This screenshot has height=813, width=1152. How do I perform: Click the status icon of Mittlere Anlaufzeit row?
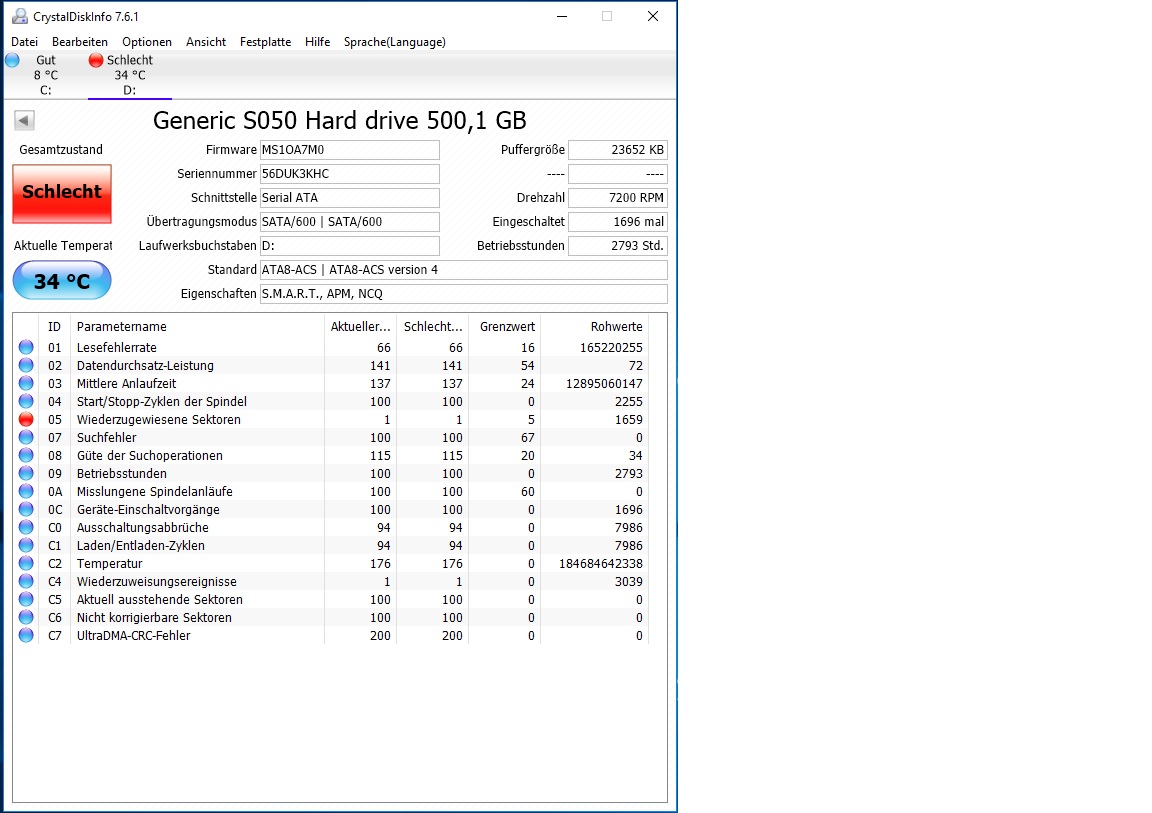(x=26, y=383)
